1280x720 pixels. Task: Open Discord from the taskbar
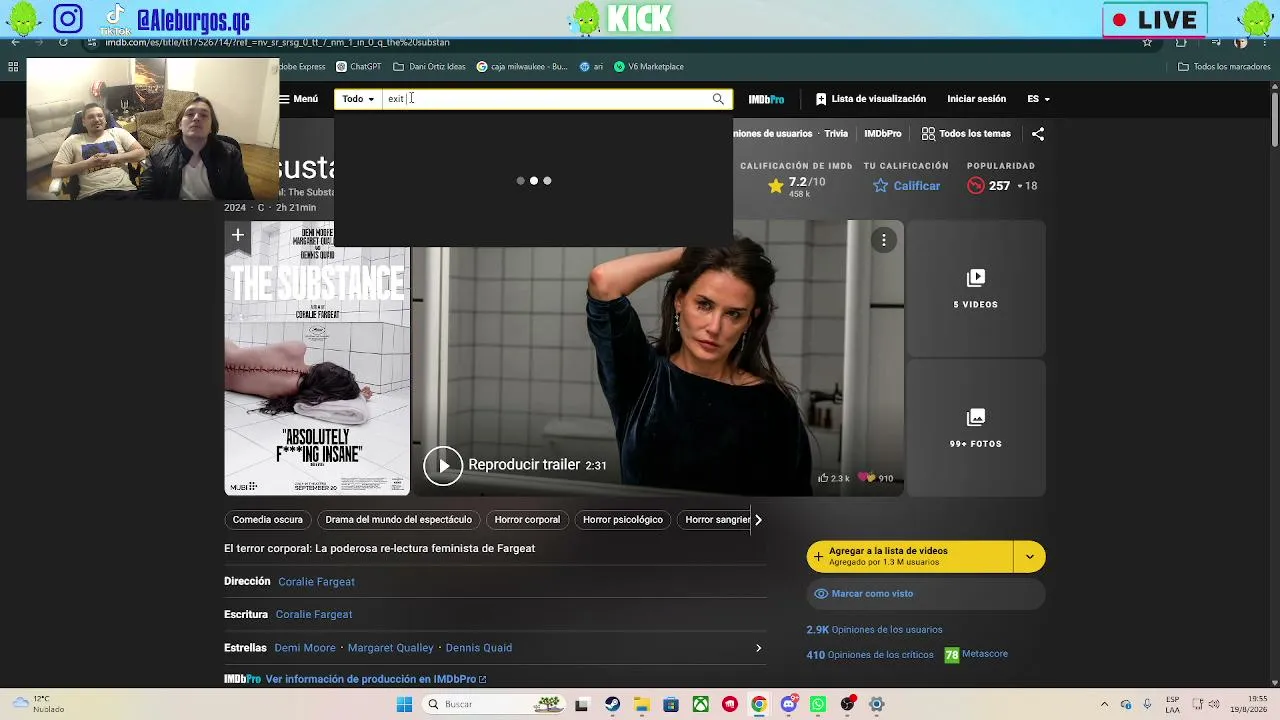click(789, 705)
